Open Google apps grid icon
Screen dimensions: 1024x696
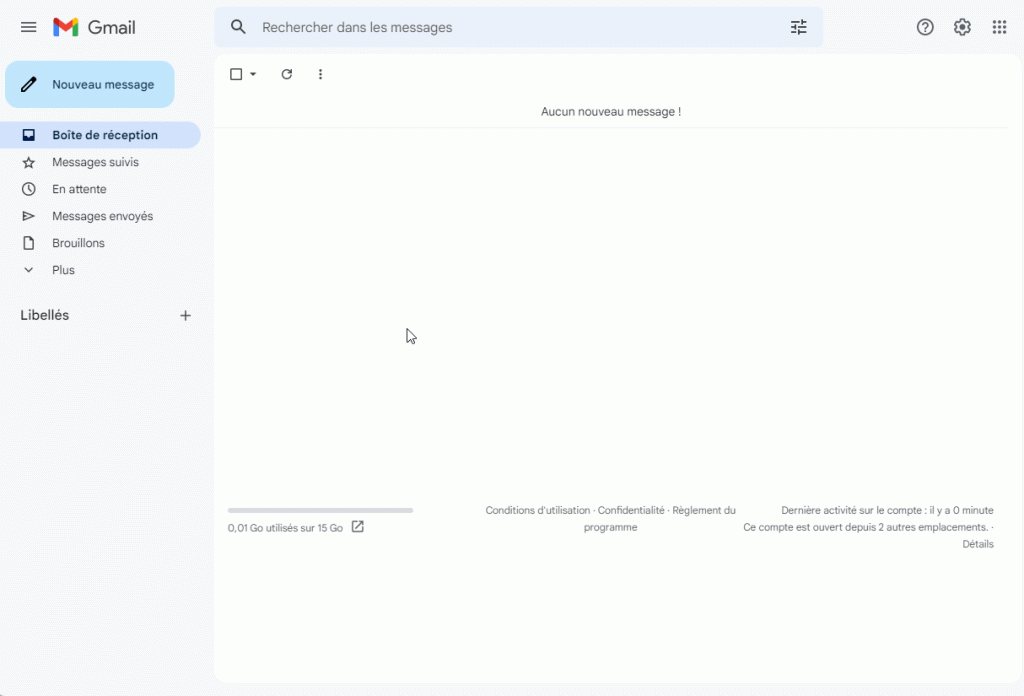click(x=999, y=27)
